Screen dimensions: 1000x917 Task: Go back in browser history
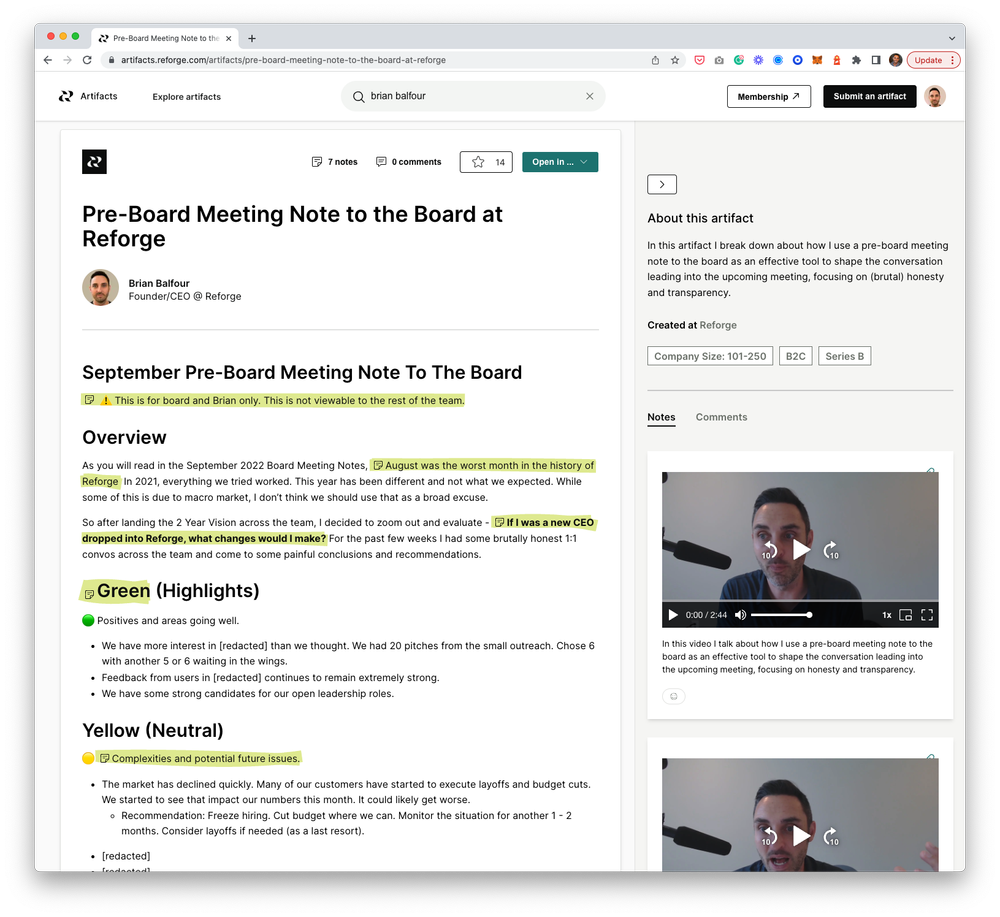pyautogui.click(x=48, y=60)
